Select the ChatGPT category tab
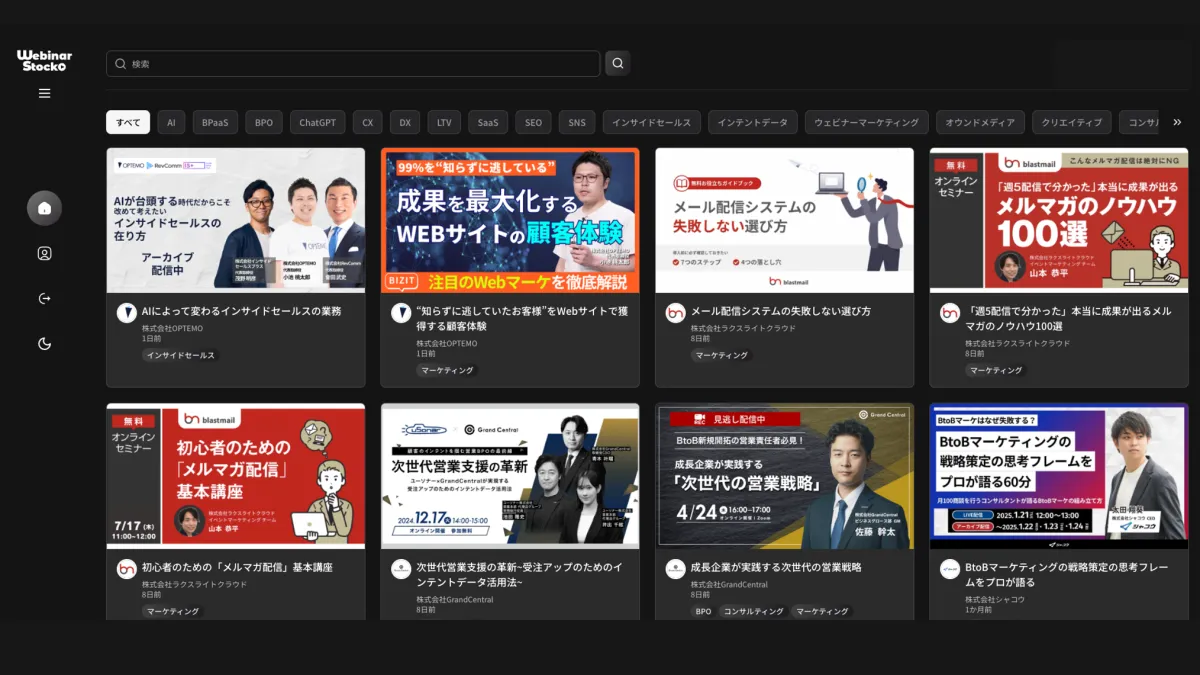The height and width of the screenshot is (675, 1200). (317, 122)
